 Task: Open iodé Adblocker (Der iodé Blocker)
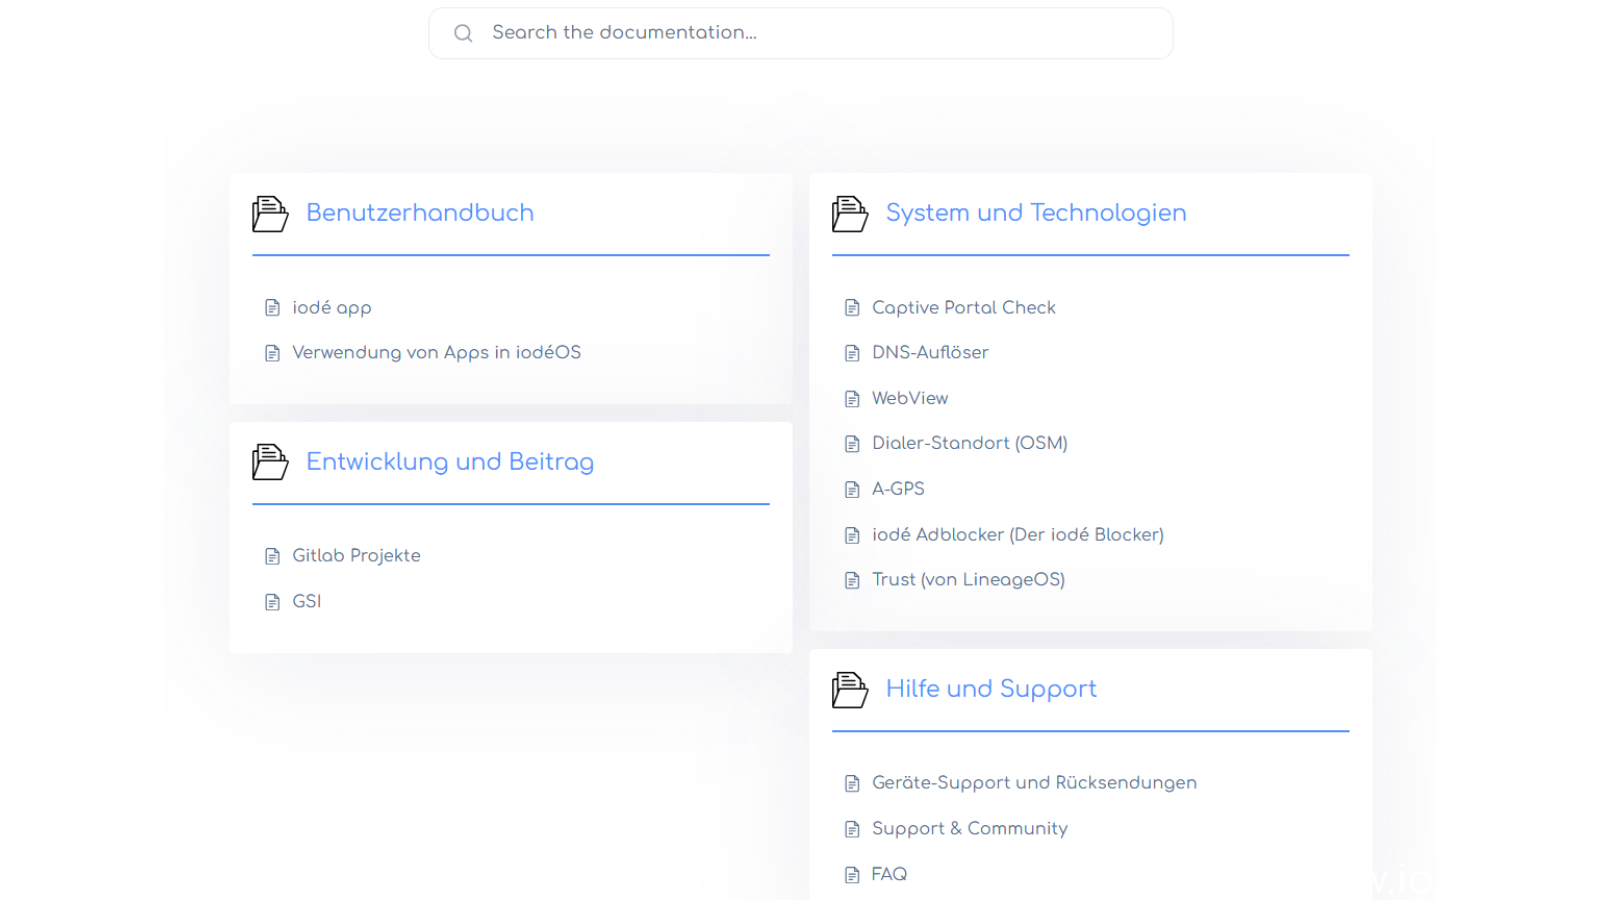click(x=1018, y=535)
